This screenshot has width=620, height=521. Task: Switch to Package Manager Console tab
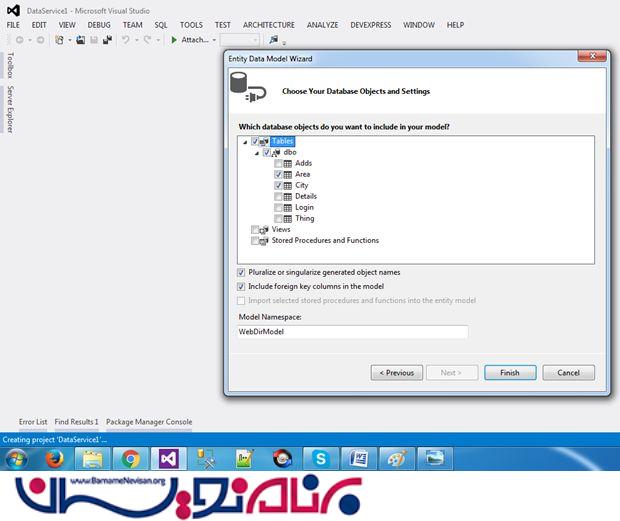149,422
